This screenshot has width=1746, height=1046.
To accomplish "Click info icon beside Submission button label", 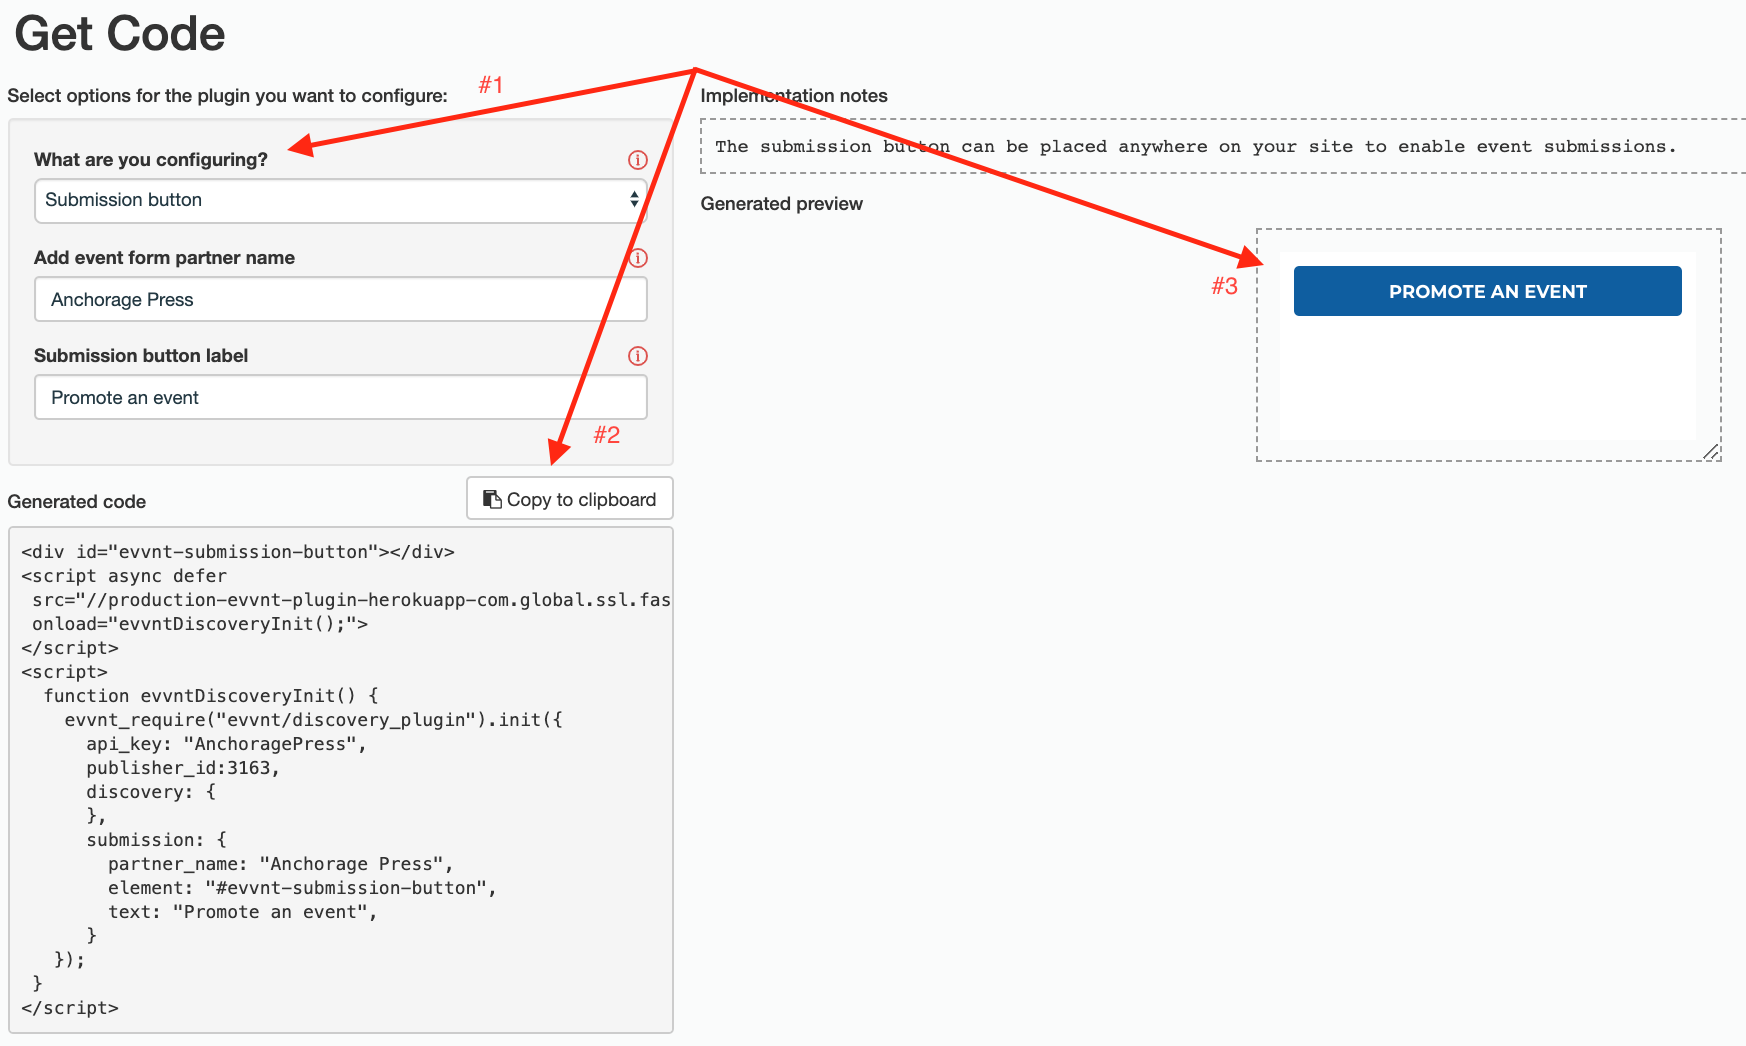I will [637, 356].
